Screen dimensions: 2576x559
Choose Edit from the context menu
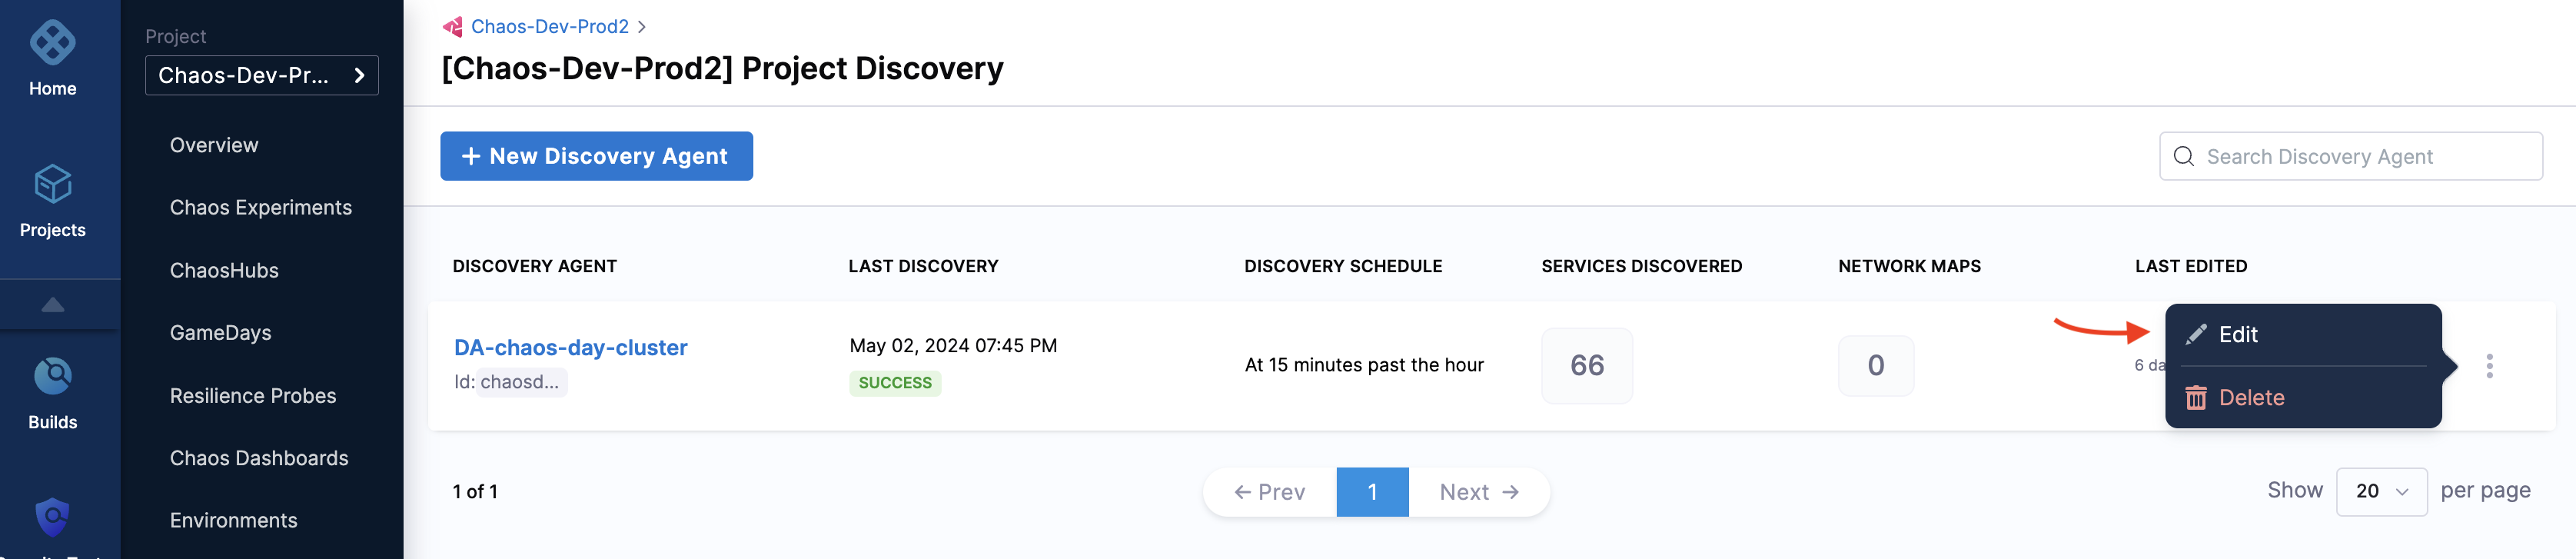point(2237,335)
